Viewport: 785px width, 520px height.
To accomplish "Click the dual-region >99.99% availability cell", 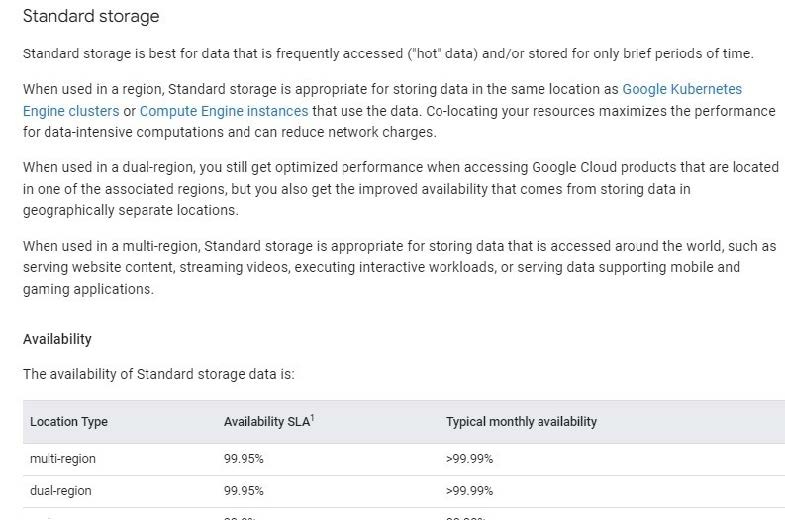I will click(469, 491).
